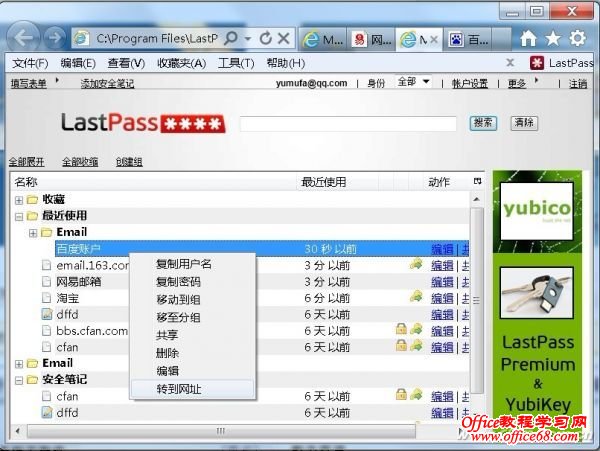Viewport: 600px width, 451px height.
Task: Open the 收藏夹(A) menu
Action: pos(181,63)
